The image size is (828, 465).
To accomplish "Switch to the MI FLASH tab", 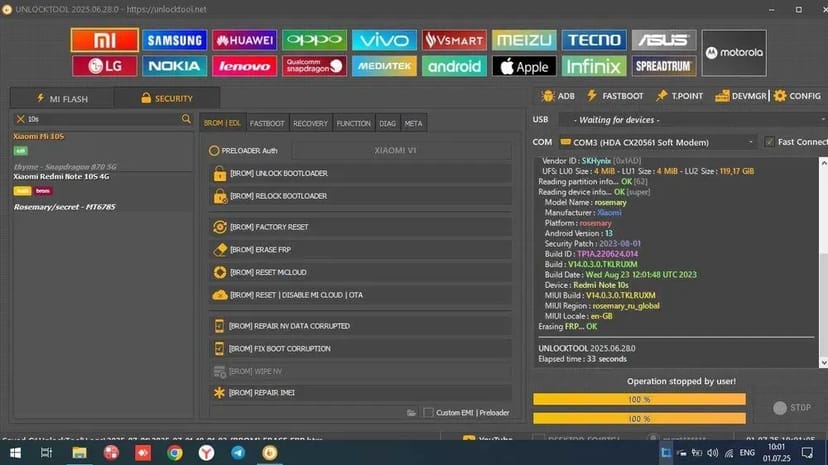I will coord(62,99).
